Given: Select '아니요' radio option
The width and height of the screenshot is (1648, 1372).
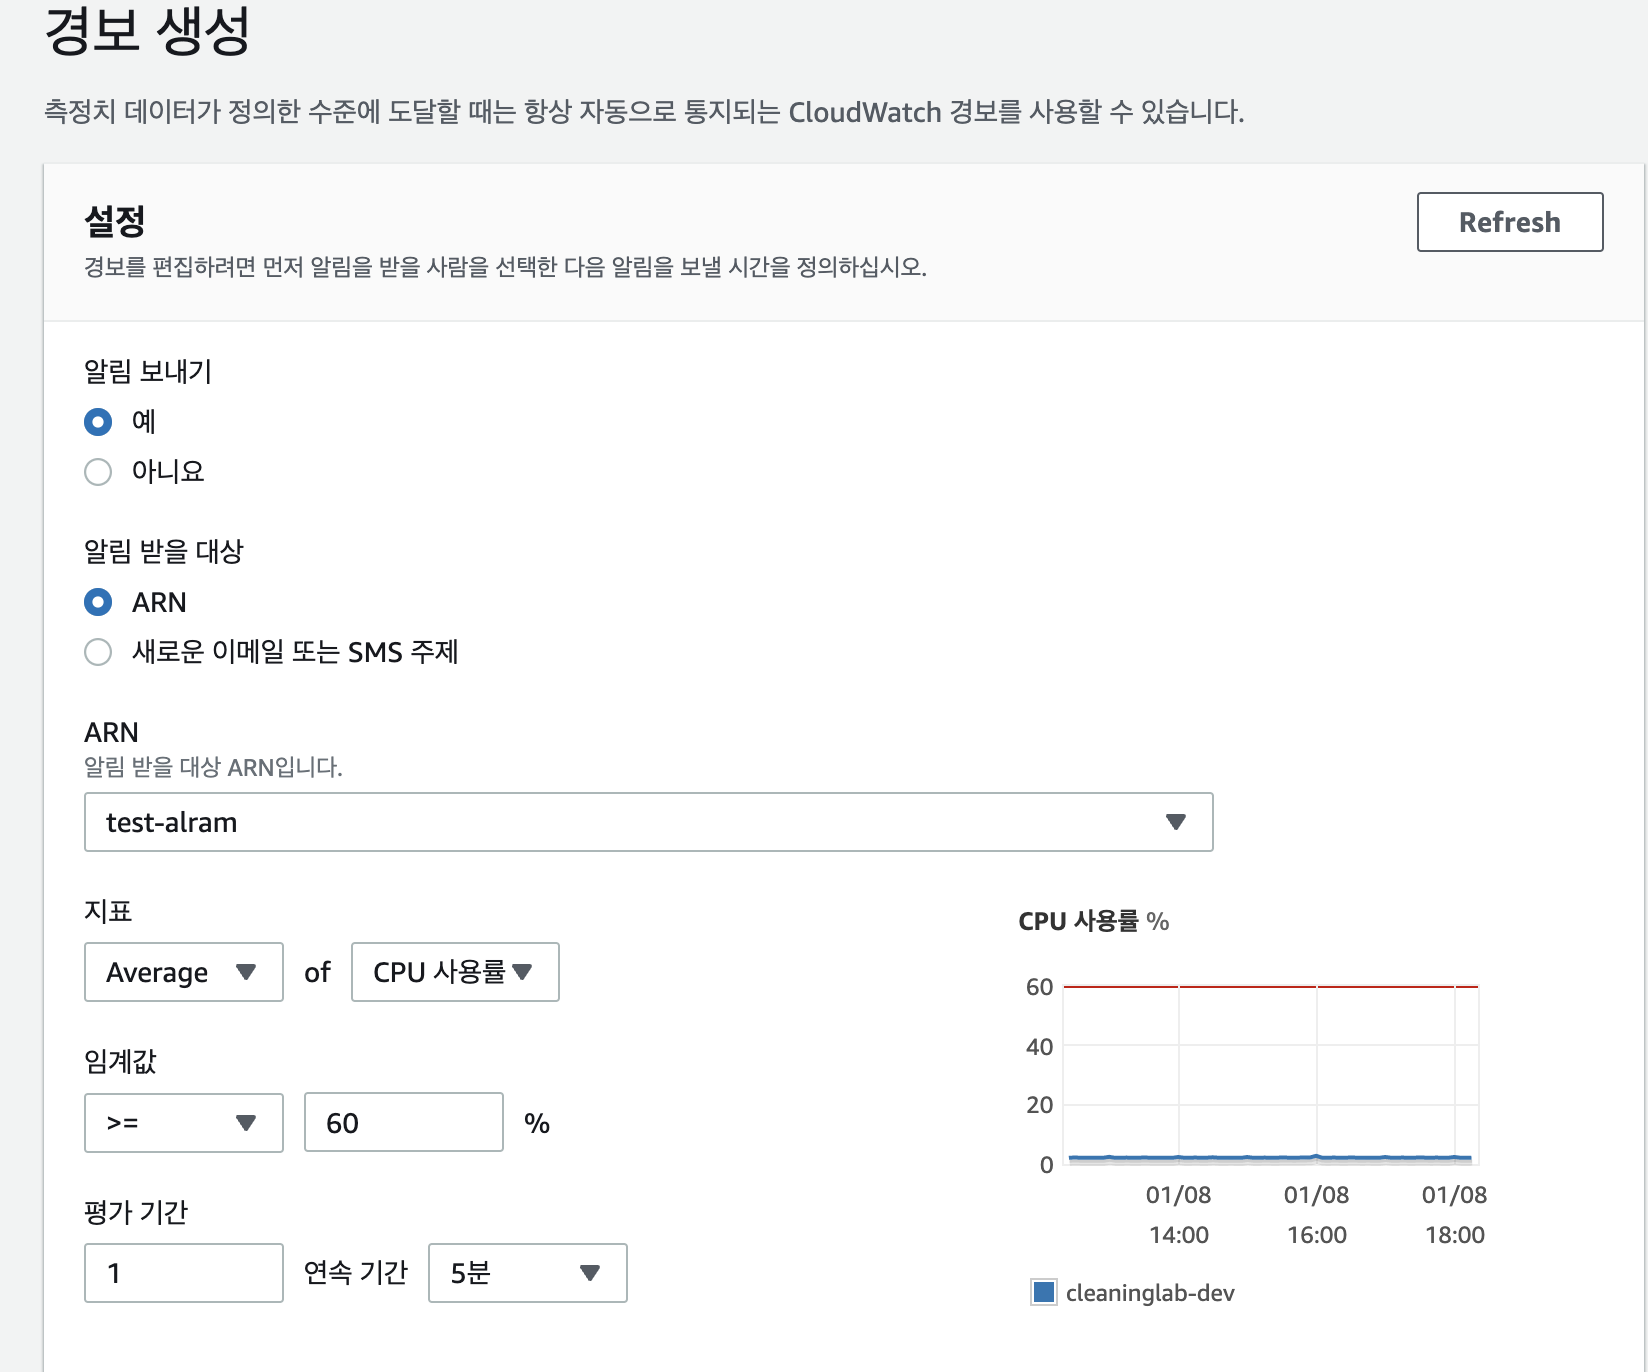Looking at the screenshot, I should (98, 472).
